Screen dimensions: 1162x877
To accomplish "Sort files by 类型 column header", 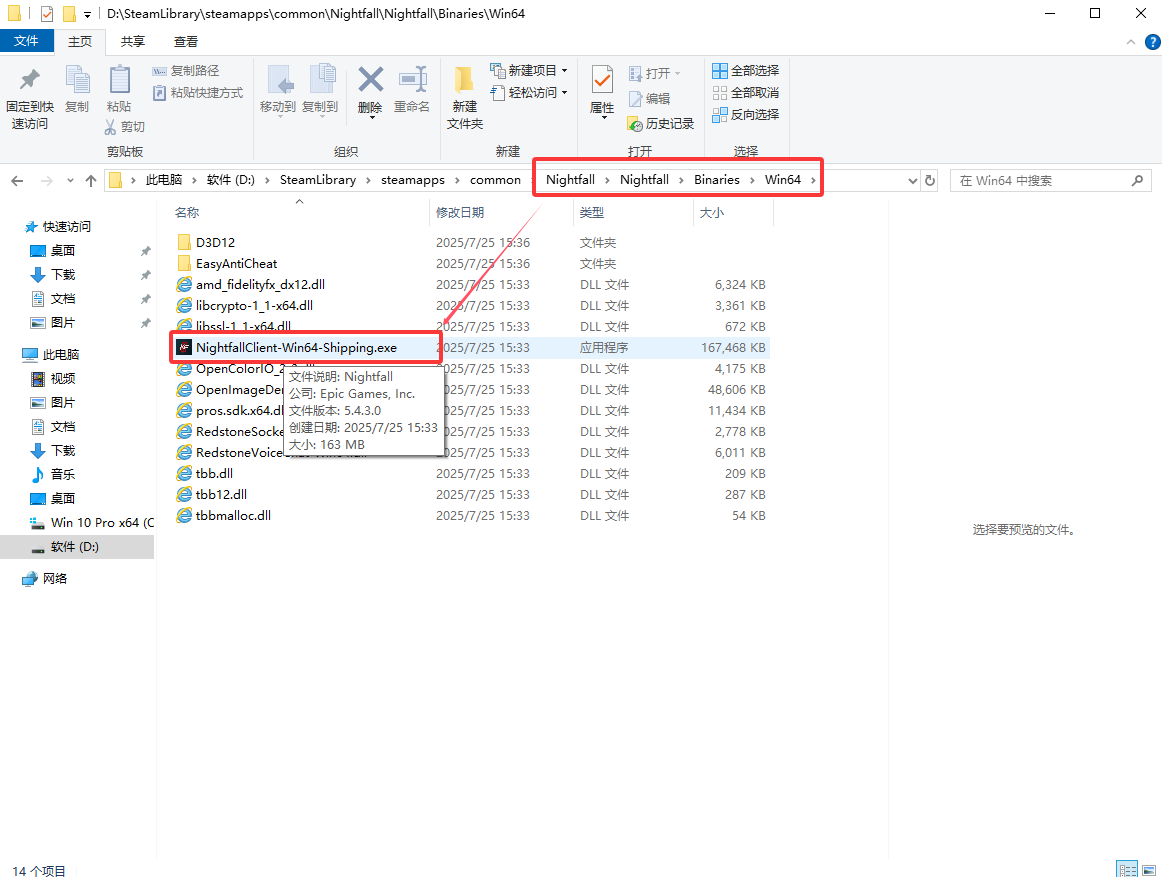I will point(633,213).
